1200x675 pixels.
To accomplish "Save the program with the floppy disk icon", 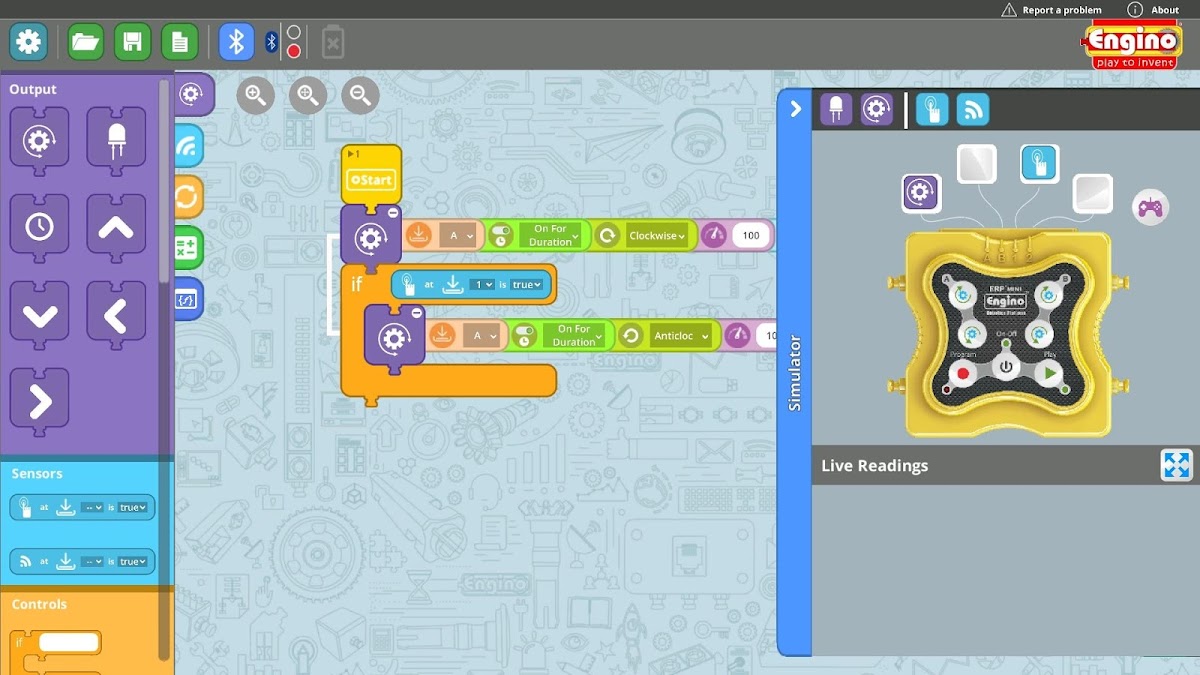I will [133, 42].
